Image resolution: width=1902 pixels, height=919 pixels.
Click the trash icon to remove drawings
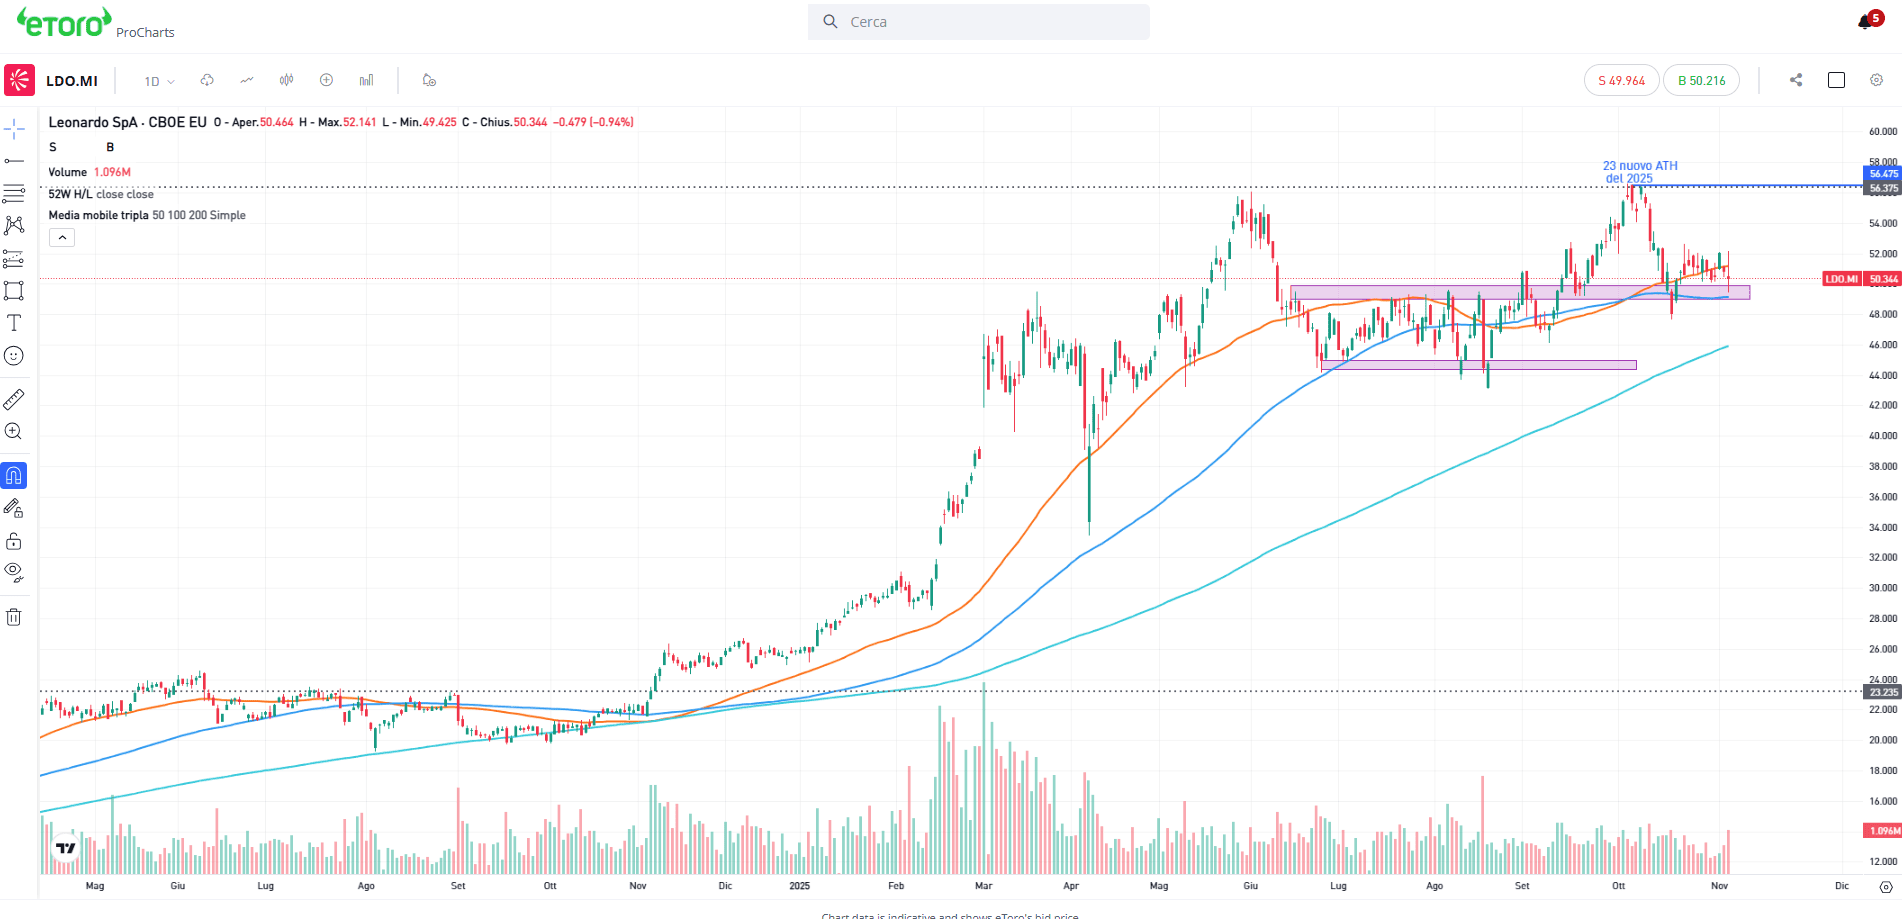pyautogui.click(x=14, y=617)
